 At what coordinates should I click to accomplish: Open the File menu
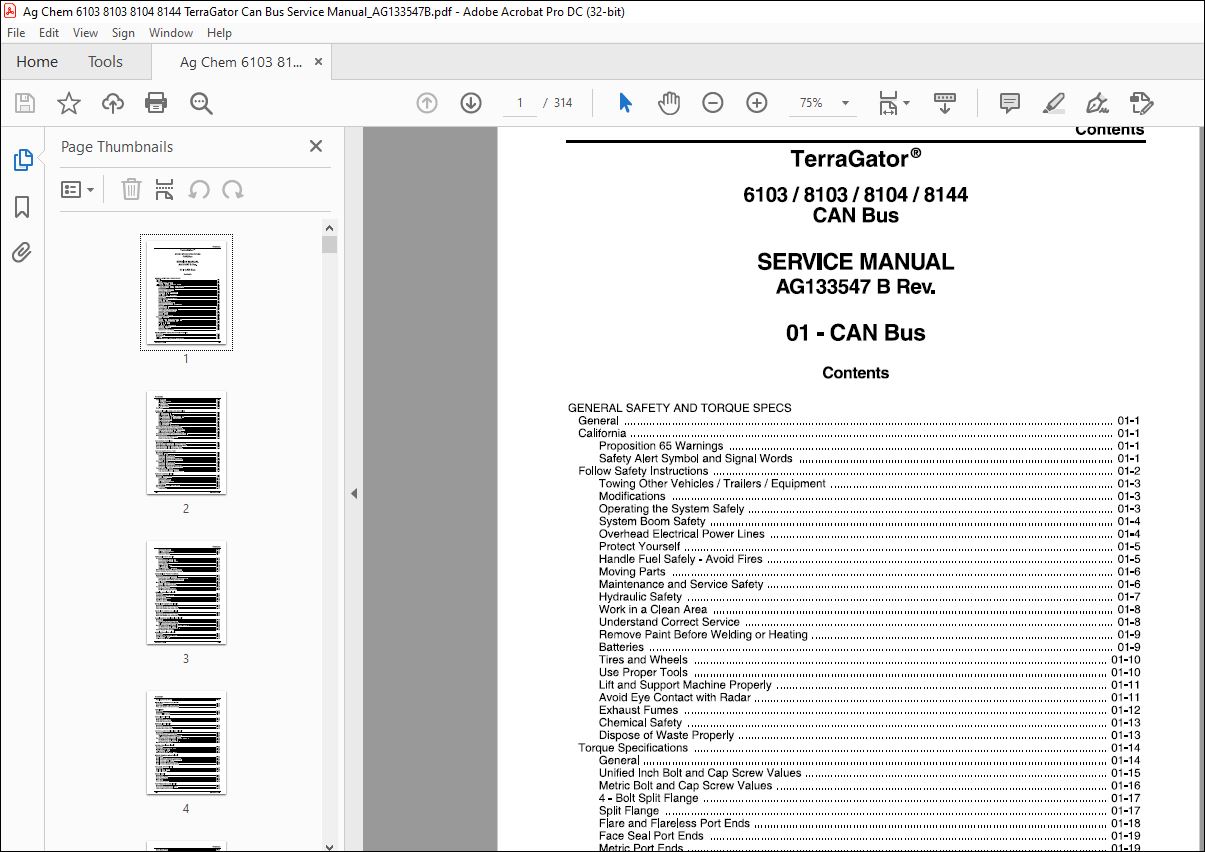pyautogui.click(x=16, y=33)
